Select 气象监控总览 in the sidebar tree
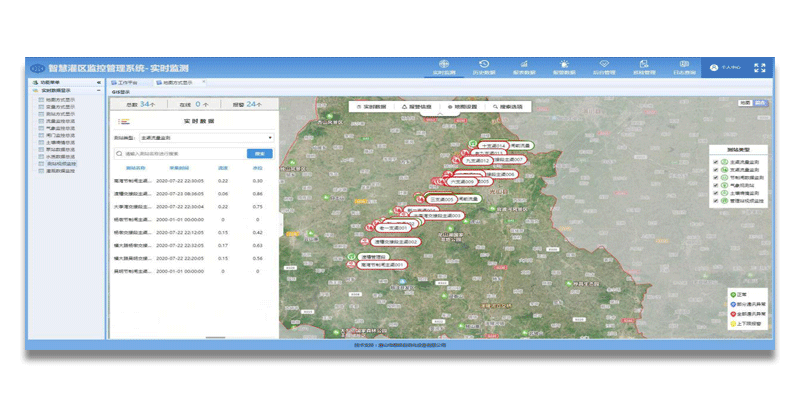Screen dimensions: 800x406 coord(60,129)
